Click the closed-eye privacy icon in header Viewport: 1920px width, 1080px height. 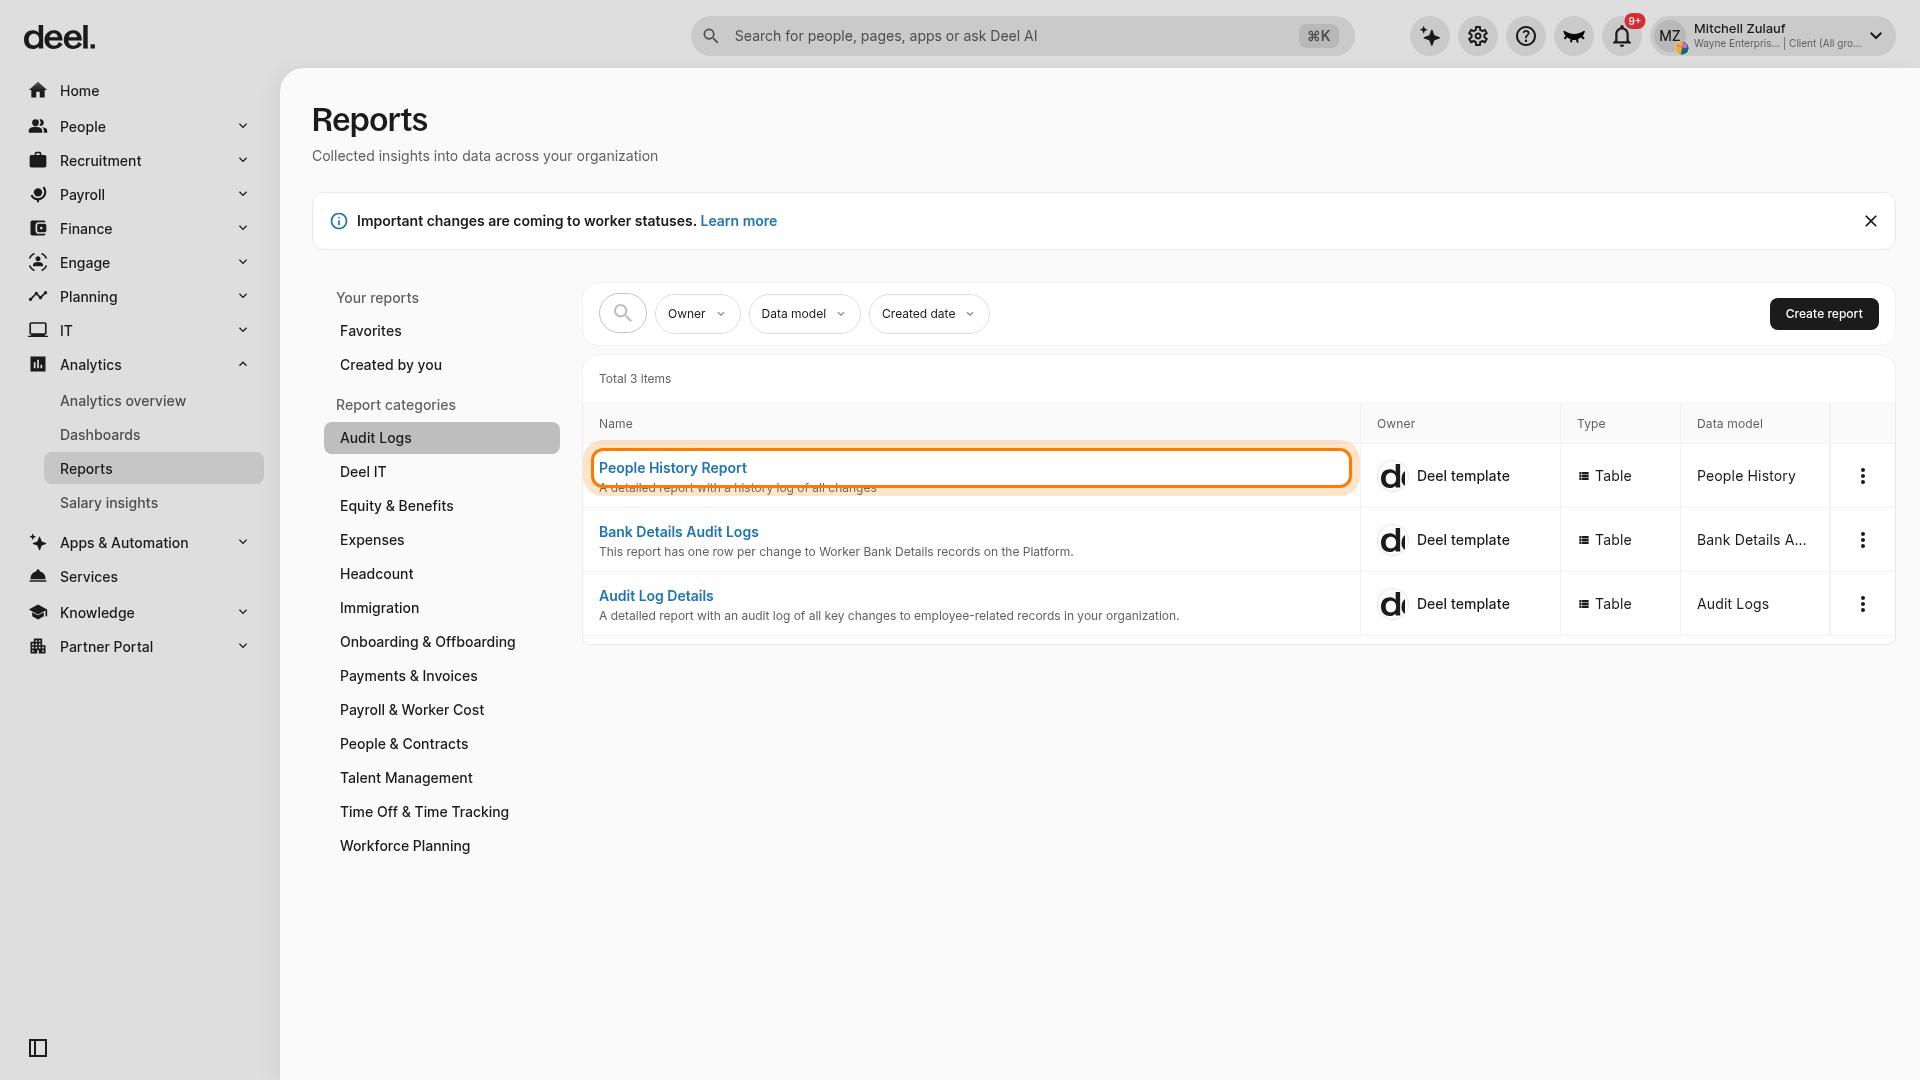pos(1574,37)
